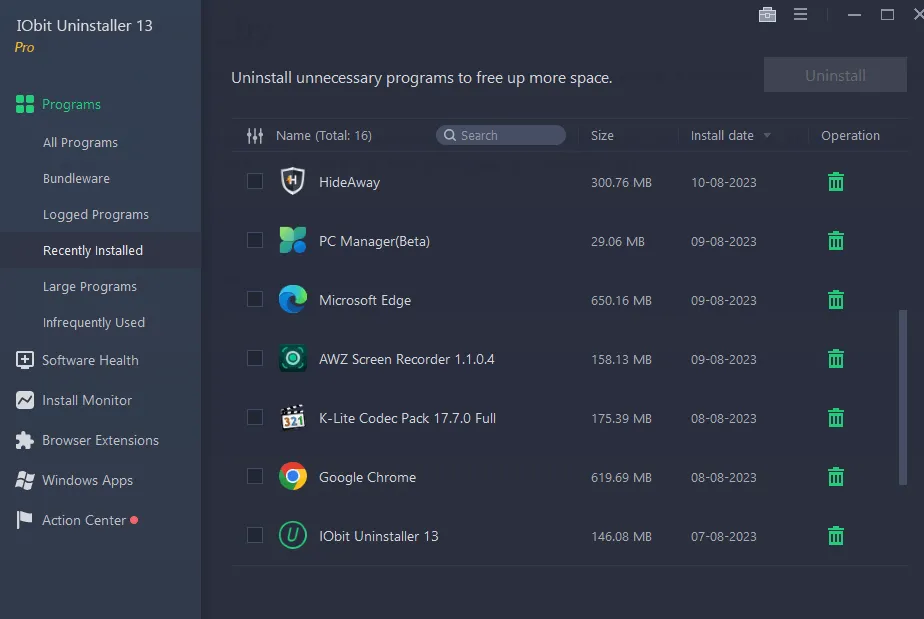Check the checkbox for K-Lite Codec Pack
Viewport: 924px width, 619px height.
coord(254,418)
